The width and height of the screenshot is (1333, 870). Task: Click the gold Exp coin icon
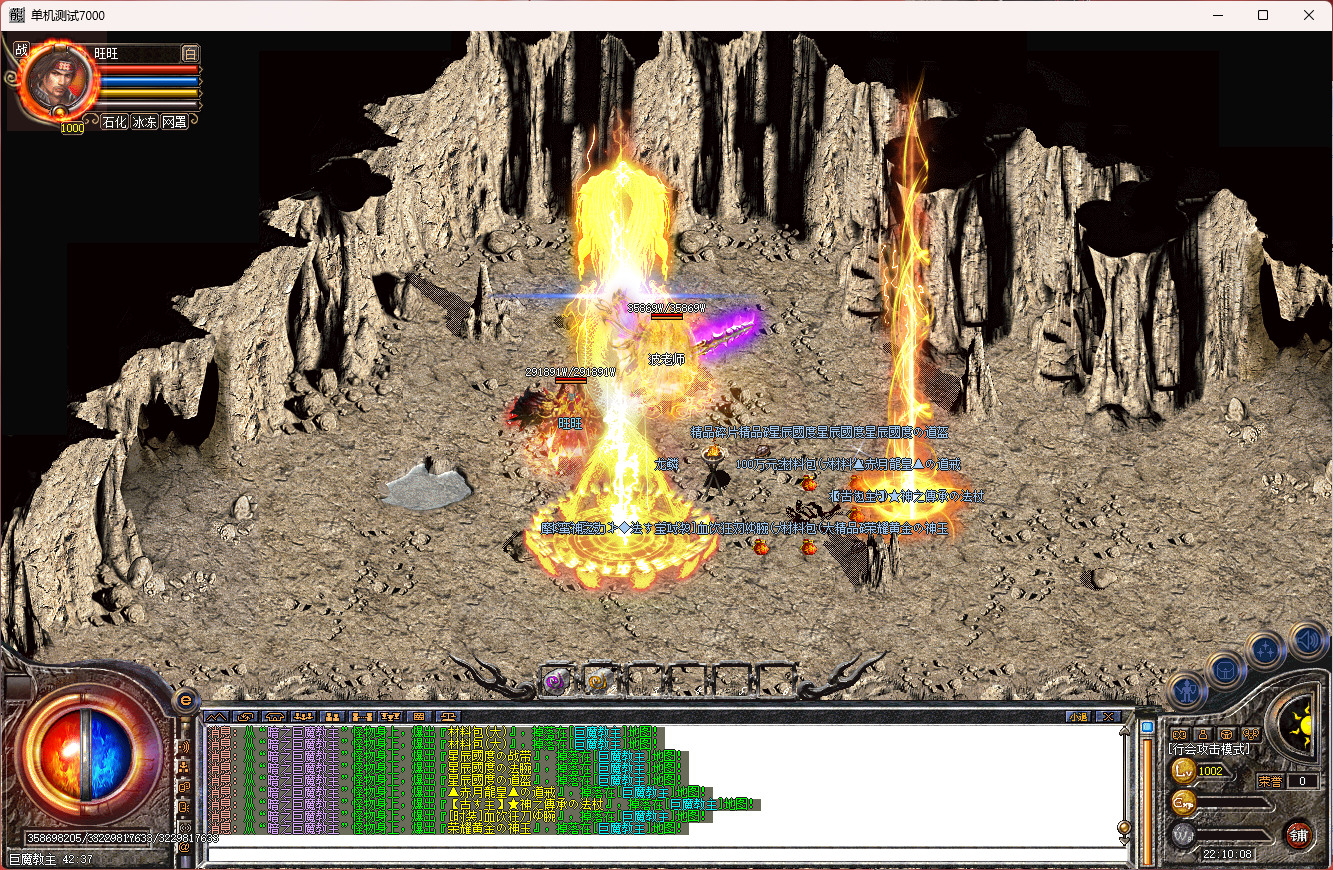pos(1184,802)
